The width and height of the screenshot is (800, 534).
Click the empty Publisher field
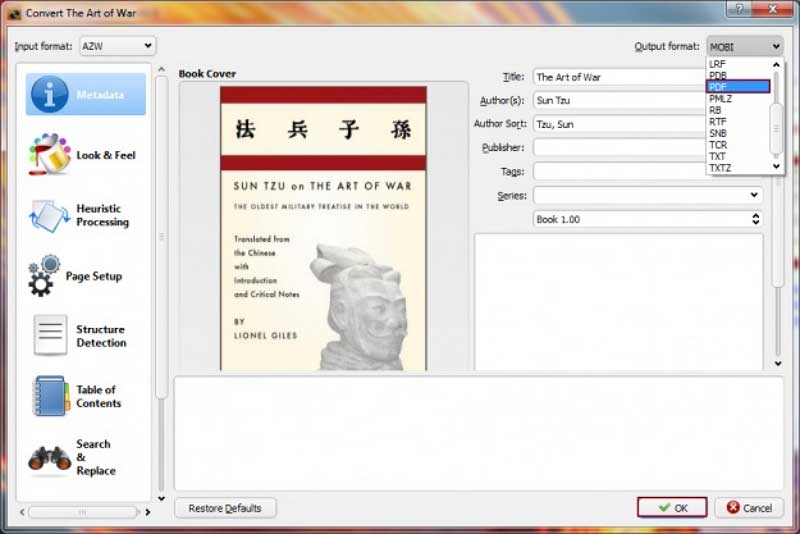619,147
